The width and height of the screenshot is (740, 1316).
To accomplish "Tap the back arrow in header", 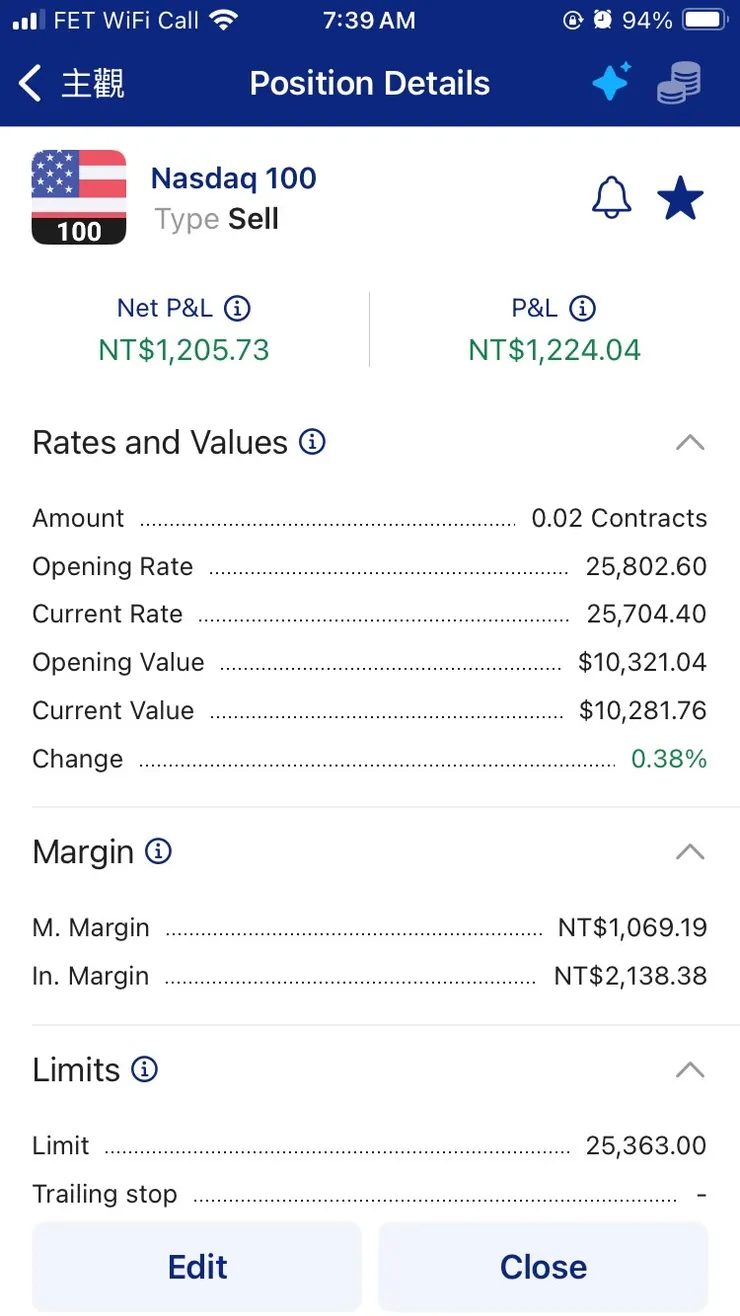I will tap(31, 84).
